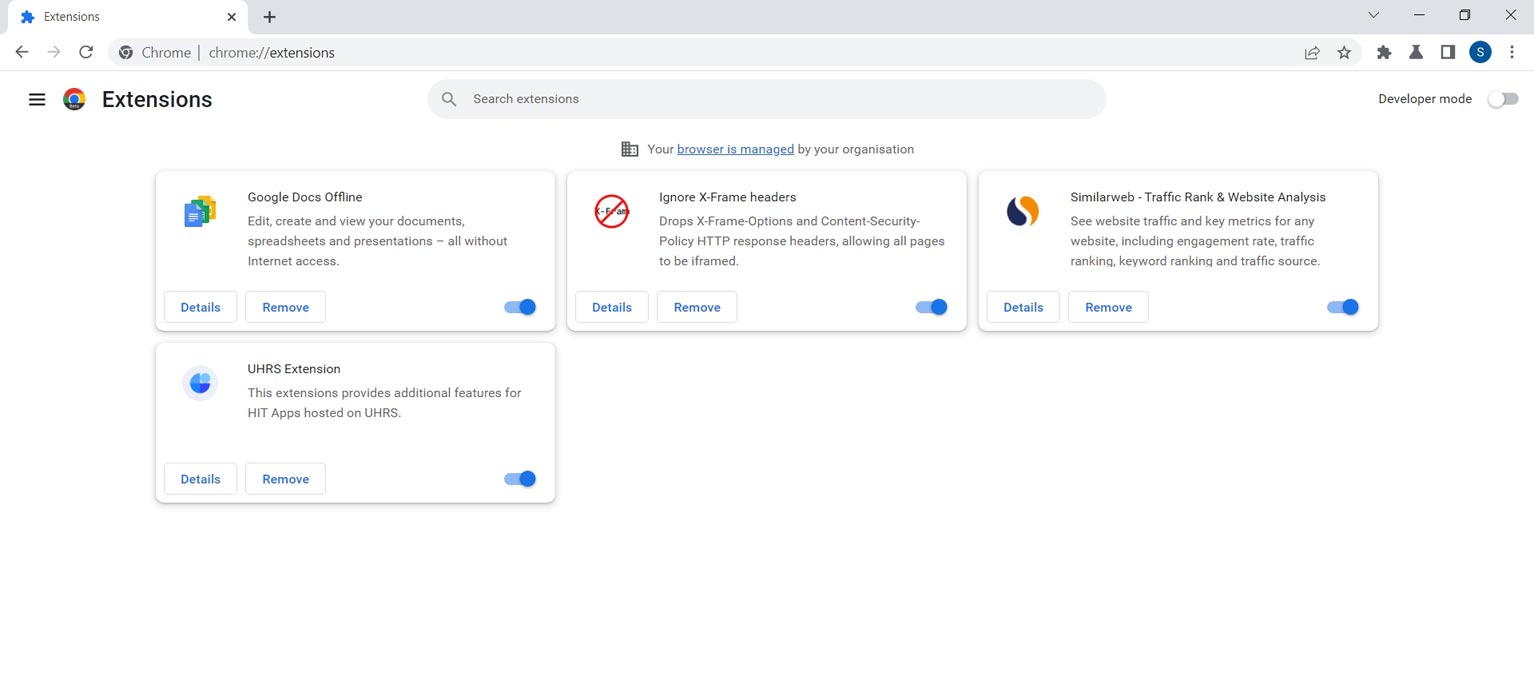The image size is (1534, 700).
Task: Disable Ignore X-Frame headers extension
Action: point(931,307)
